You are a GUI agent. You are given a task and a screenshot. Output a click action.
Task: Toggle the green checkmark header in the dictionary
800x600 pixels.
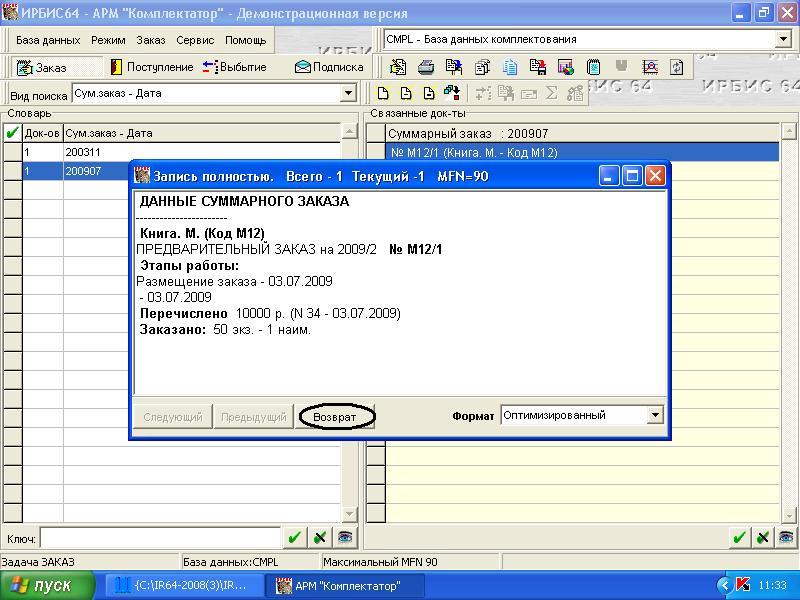pos(12,133)
